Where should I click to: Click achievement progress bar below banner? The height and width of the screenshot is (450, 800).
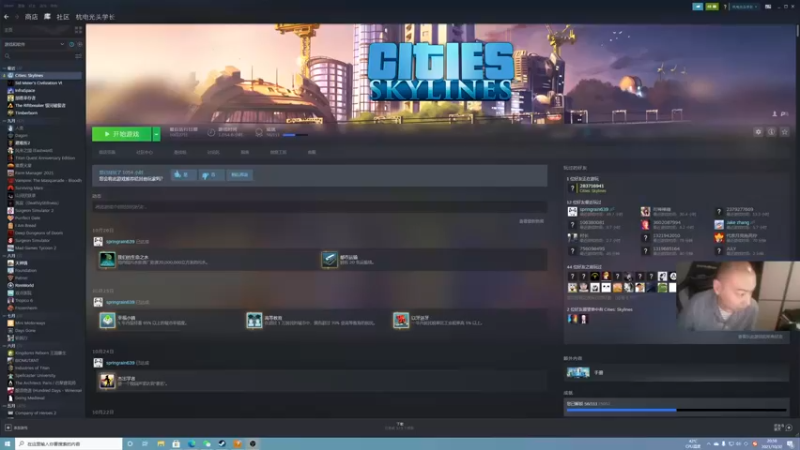(295, 135)
